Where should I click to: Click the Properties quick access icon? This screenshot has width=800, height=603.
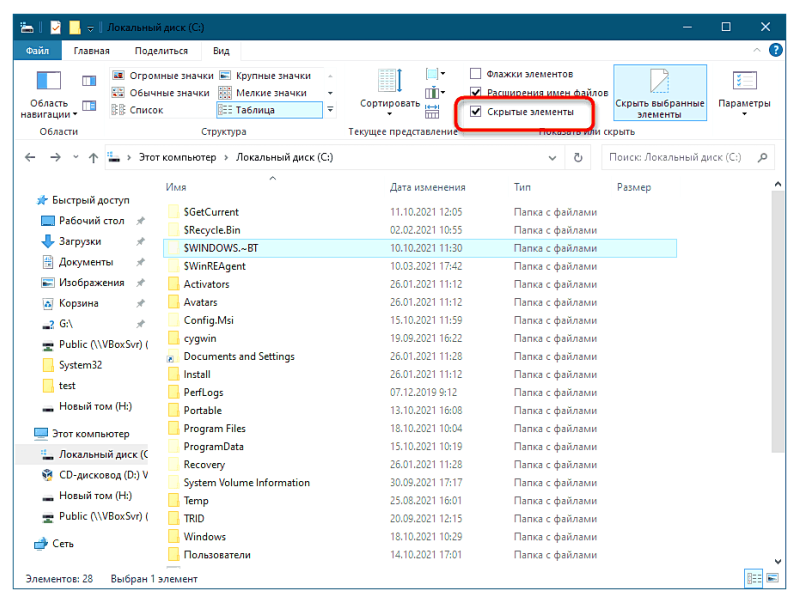[x=56, y=27]
